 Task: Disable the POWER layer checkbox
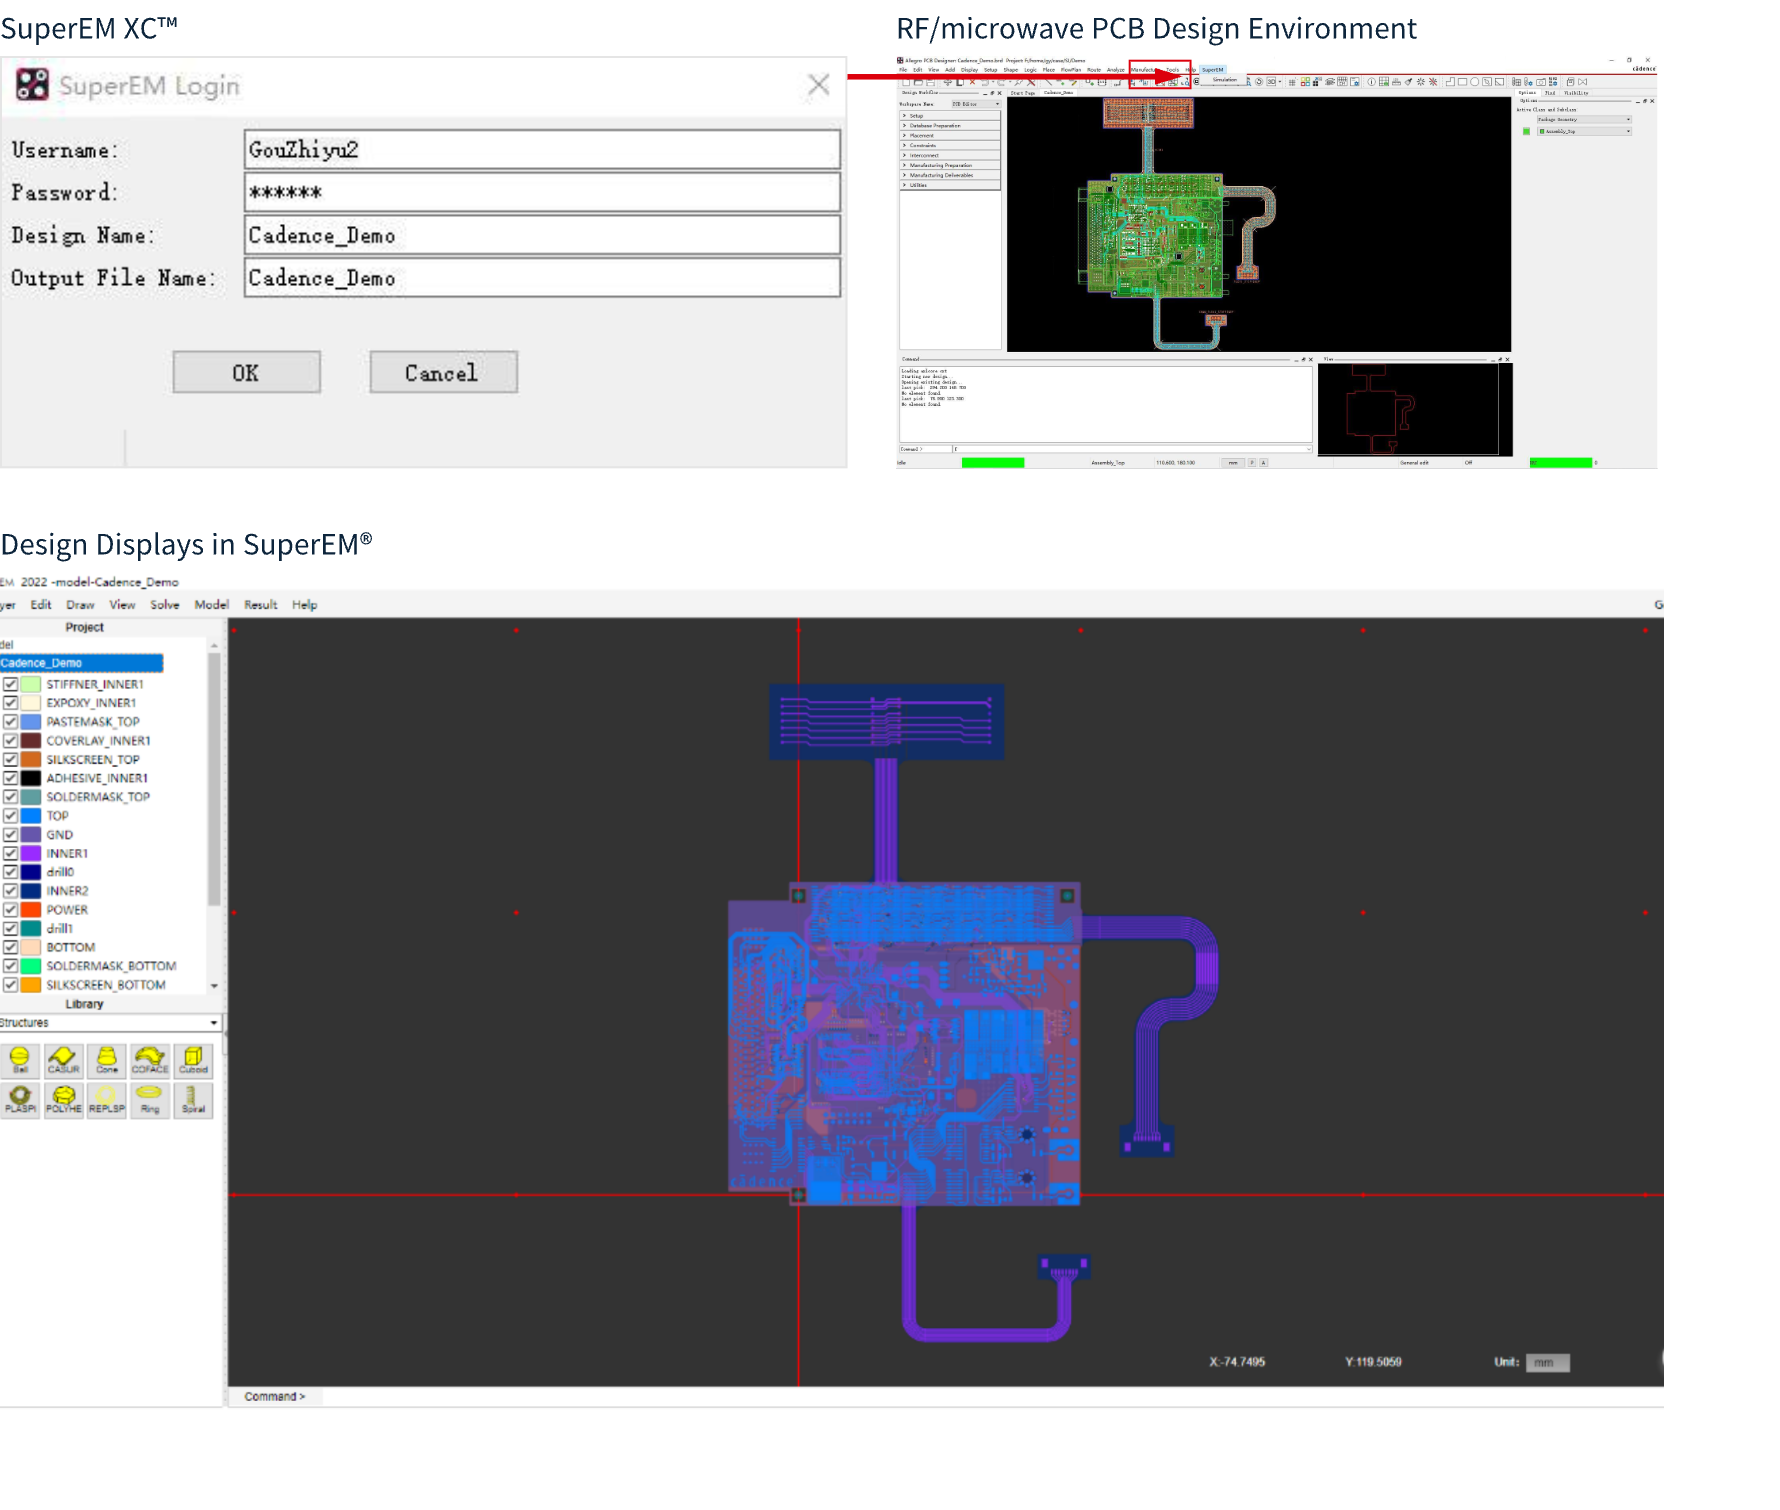[x=11, y=909]
